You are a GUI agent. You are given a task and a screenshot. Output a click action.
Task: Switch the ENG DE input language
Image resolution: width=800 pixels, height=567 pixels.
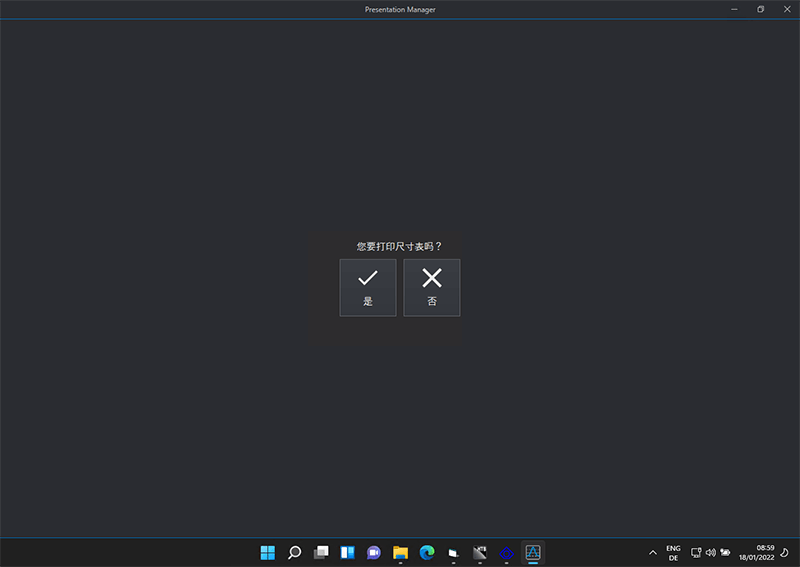click(673, 553)
